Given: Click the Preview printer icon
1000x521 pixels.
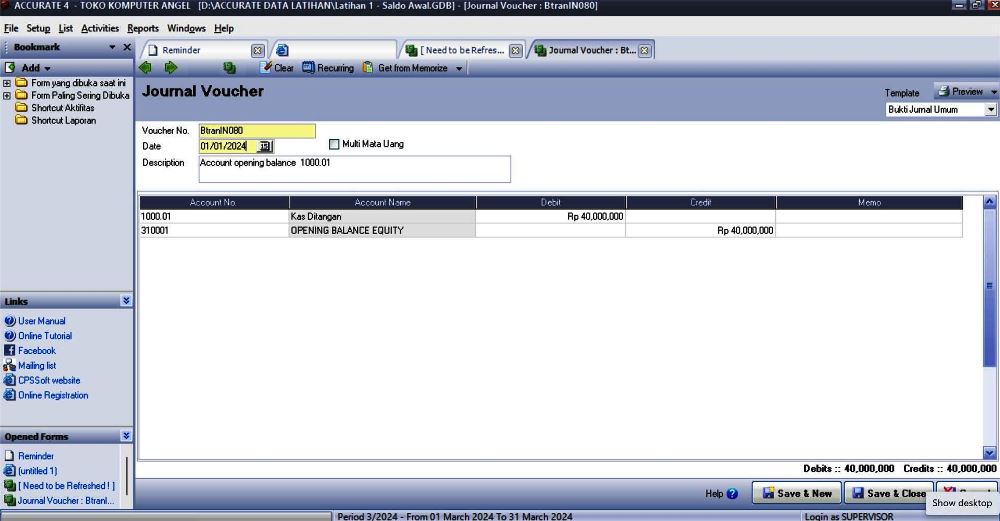Looking at the screenshot, I should click(x=942, y=91).
